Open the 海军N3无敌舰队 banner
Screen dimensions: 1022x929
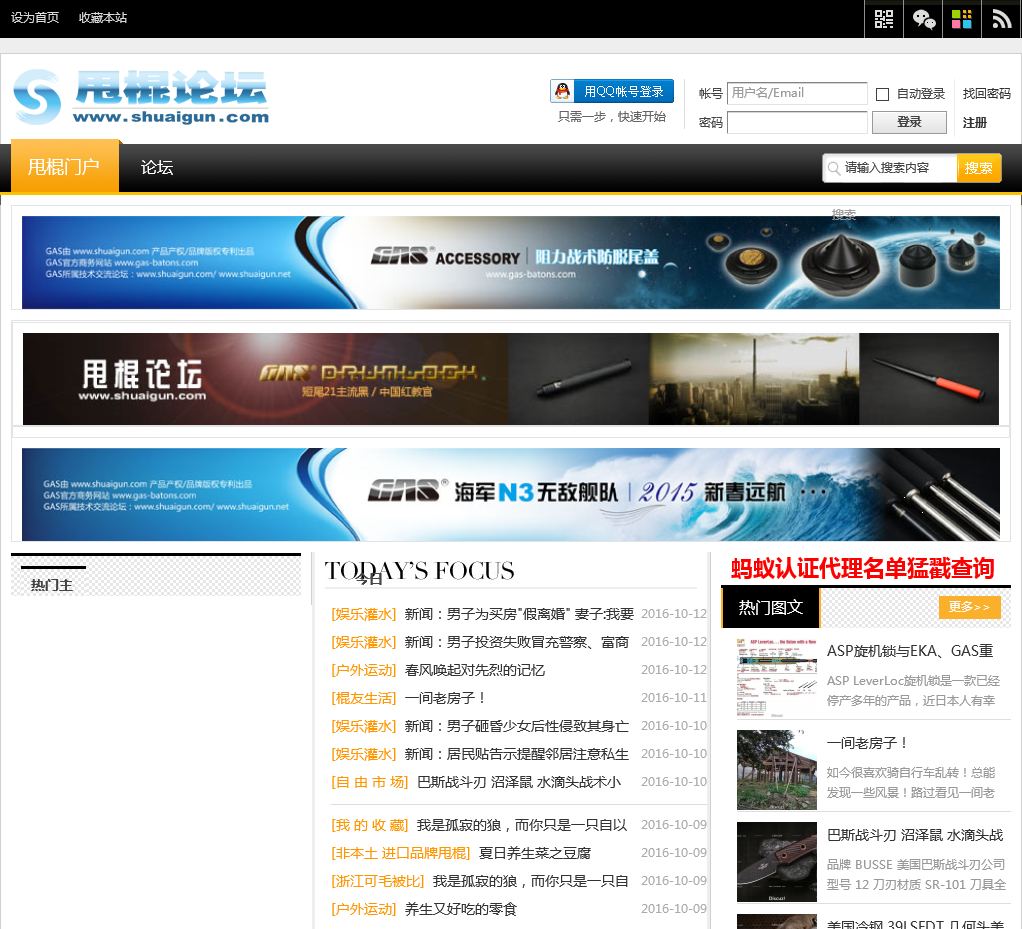click(510, 494)
